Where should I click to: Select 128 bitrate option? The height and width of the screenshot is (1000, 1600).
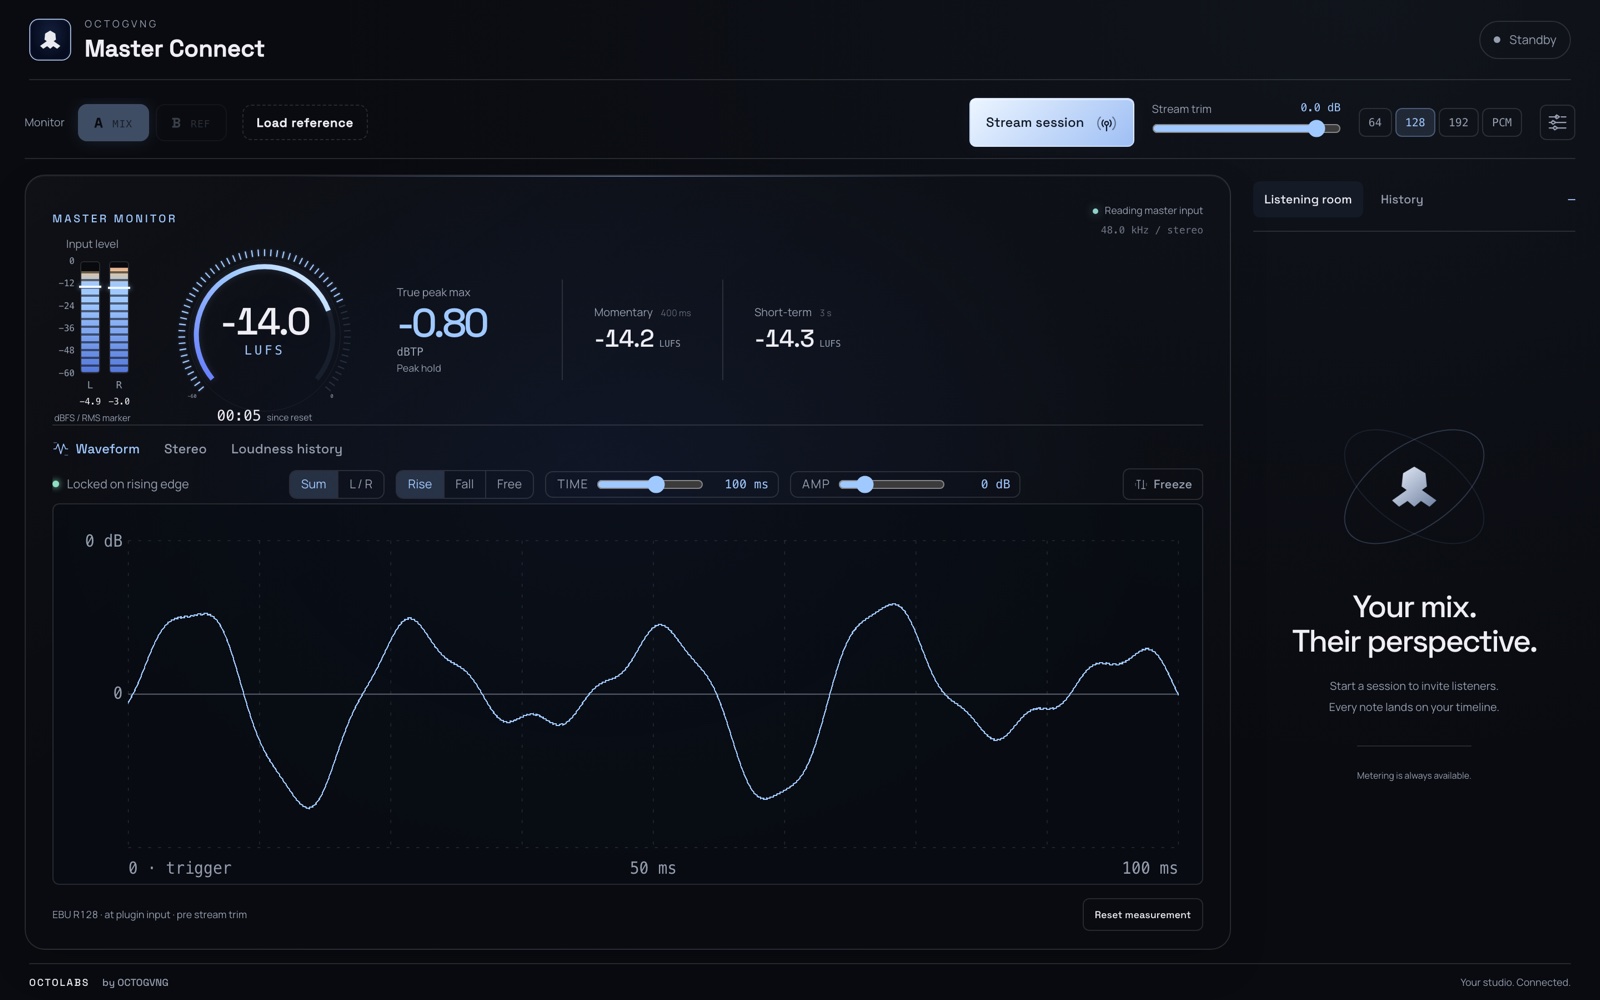pos(1415,122)
